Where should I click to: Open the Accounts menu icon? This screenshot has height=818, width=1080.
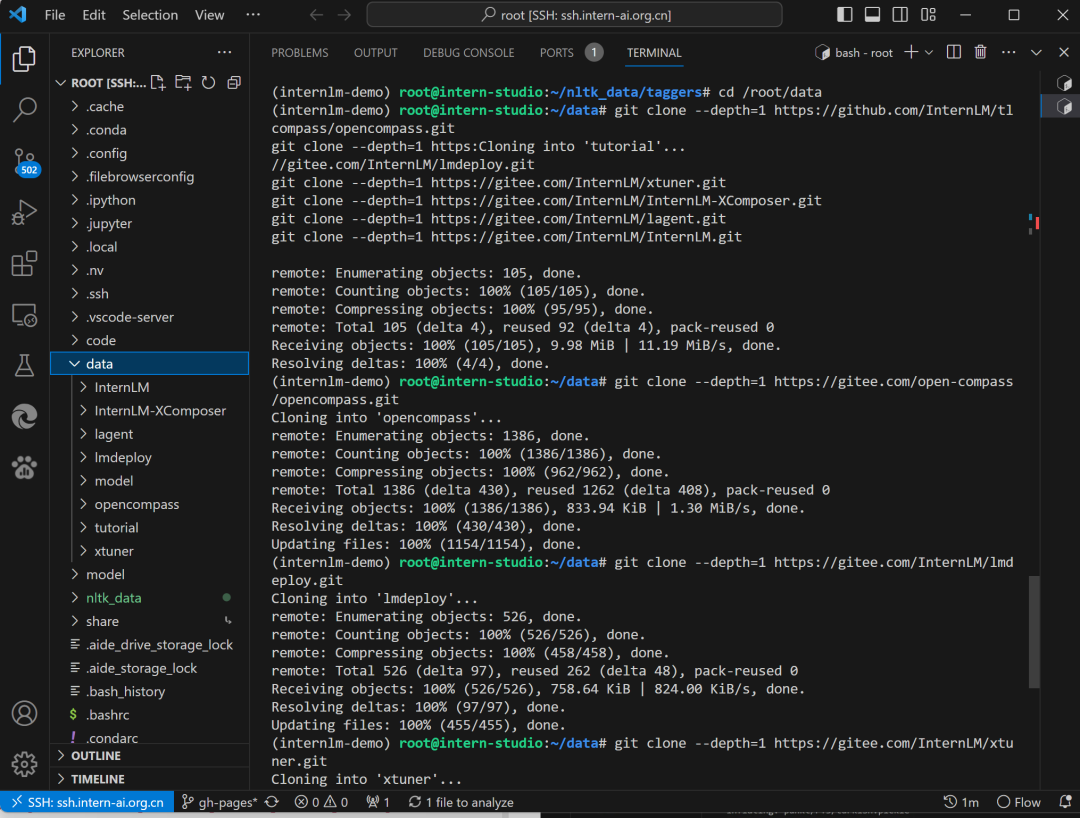(24, 713)
